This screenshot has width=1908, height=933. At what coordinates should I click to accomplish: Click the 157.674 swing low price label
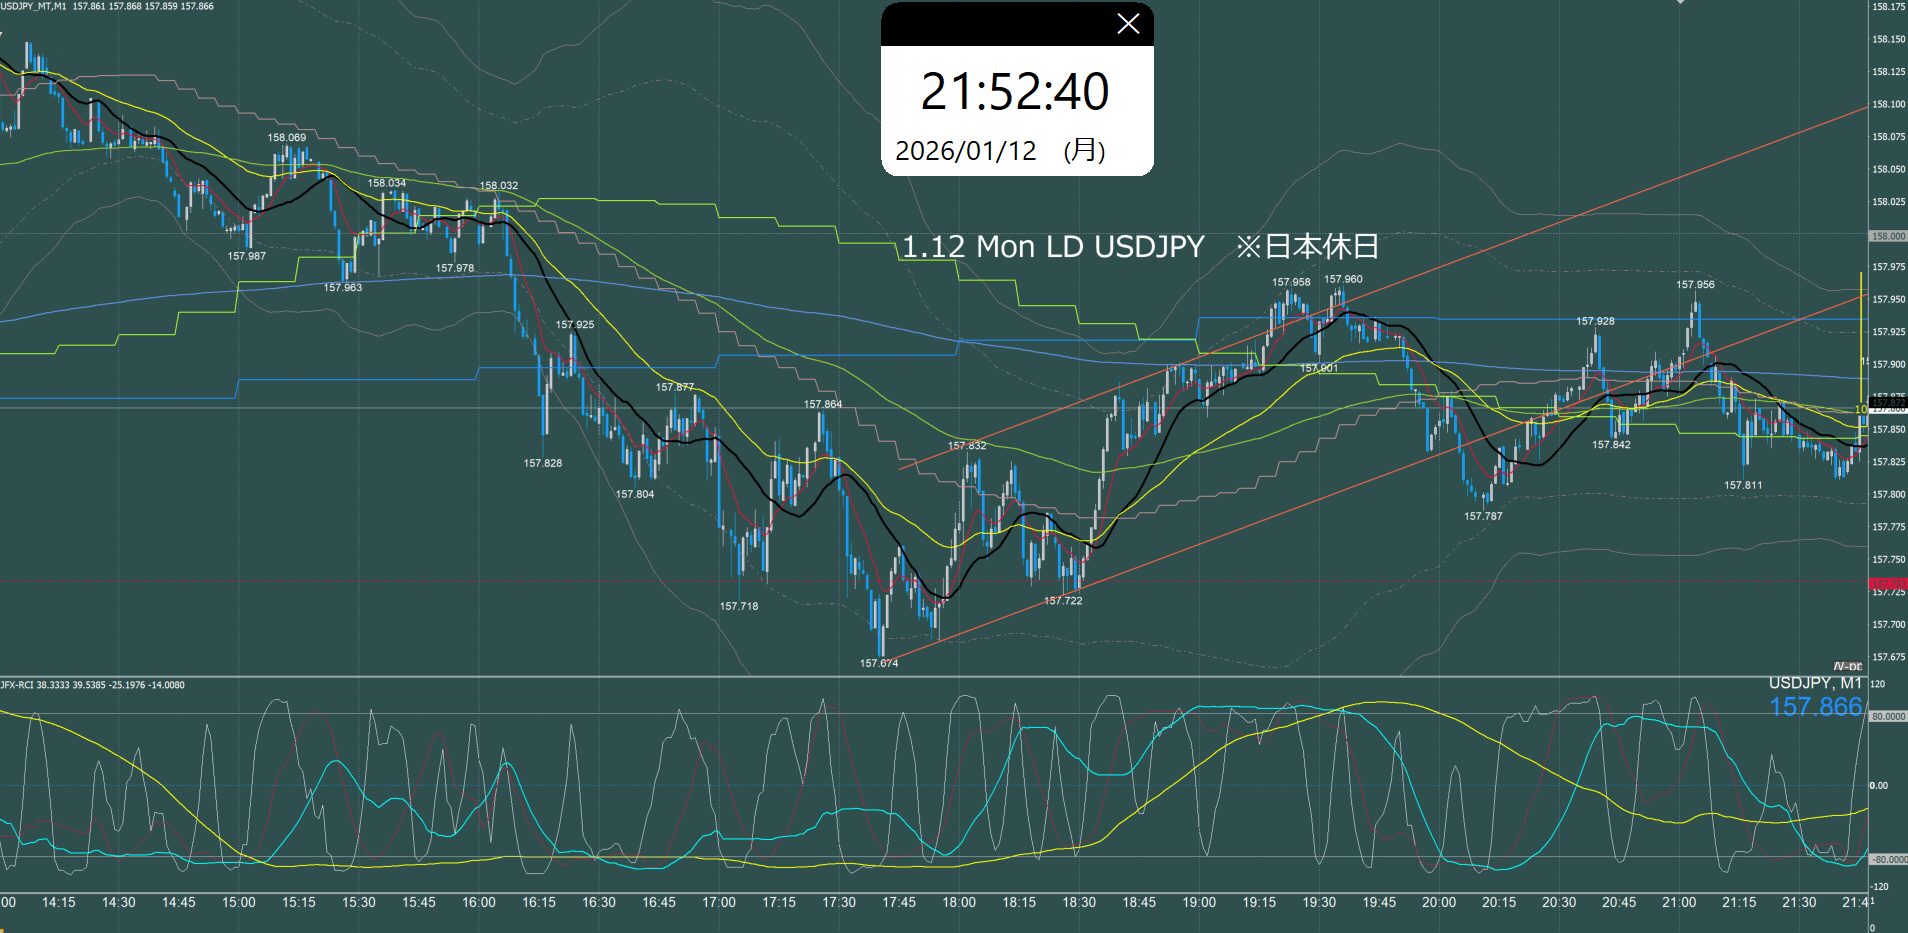879,663
